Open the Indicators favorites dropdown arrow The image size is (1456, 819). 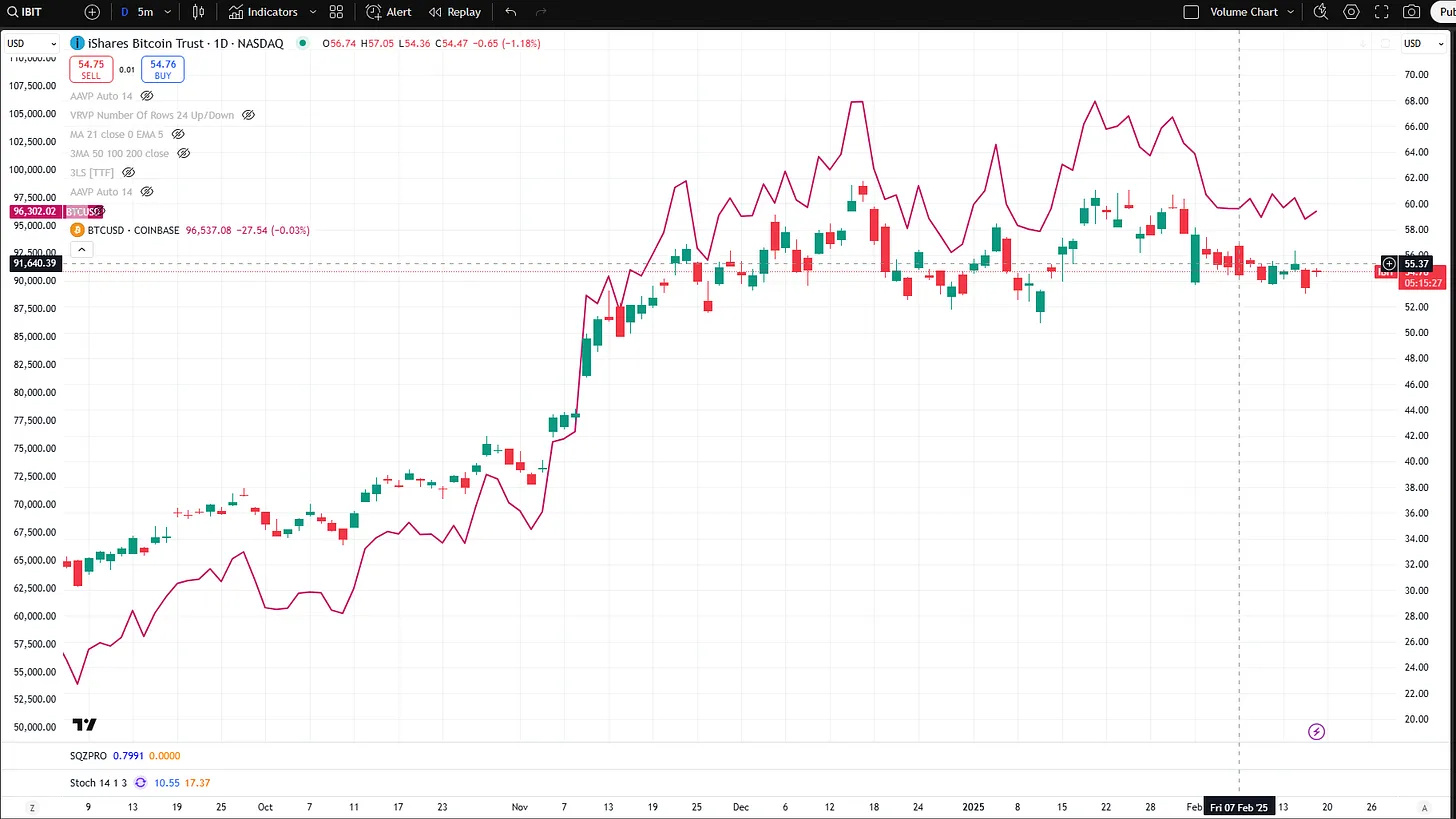coord(313,12)
